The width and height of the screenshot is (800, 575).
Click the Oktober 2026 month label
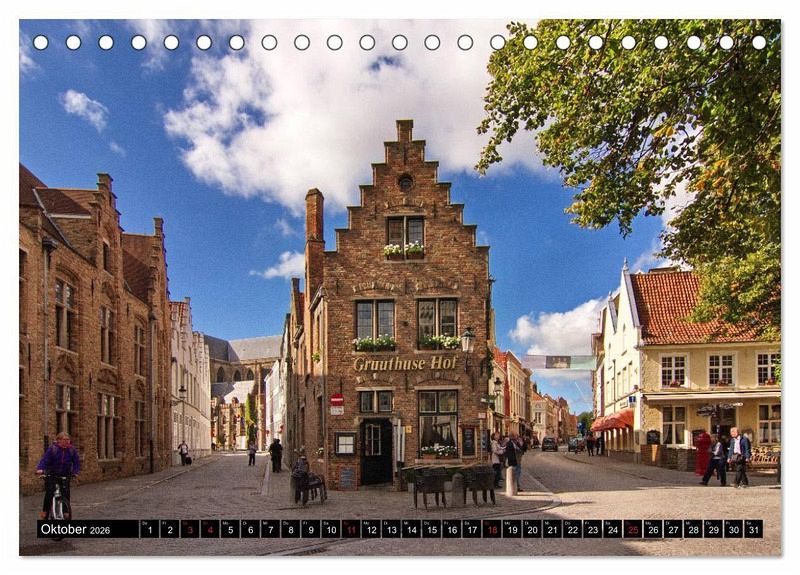pyautogui.click(x=77, y=530)
